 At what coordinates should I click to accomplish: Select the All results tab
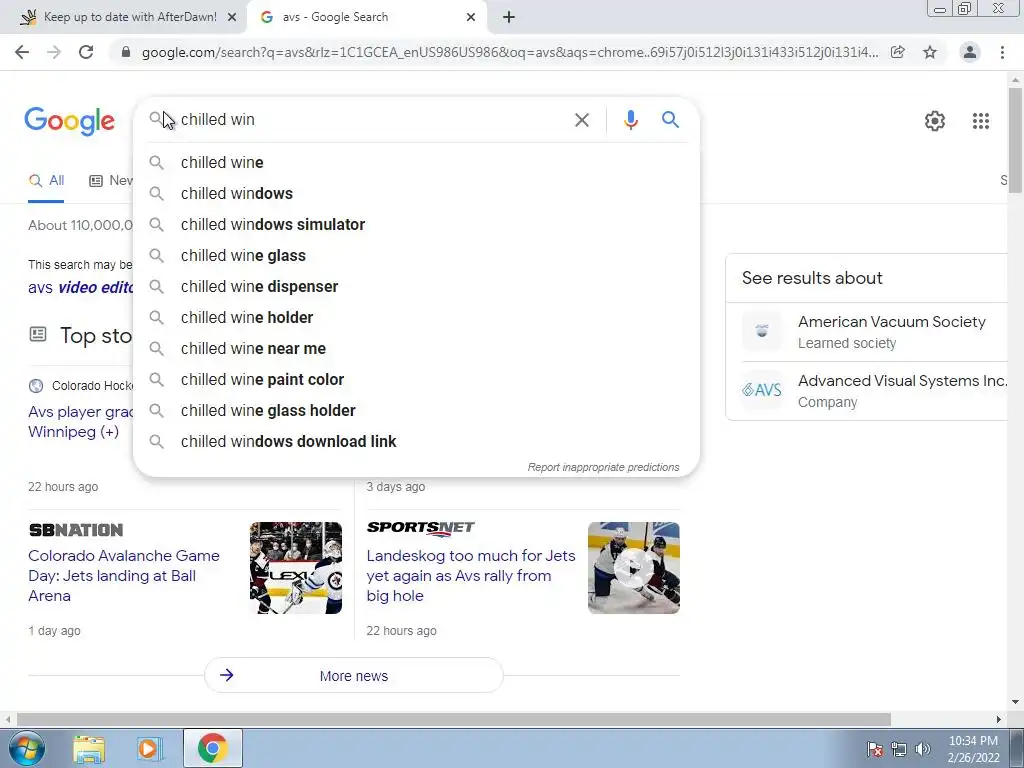tap(46, 181)
